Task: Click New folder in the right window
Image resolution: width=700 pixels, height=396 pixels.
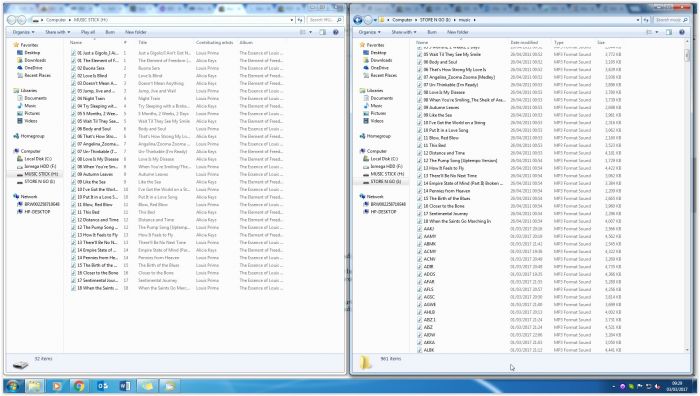Action: point(458,32)
